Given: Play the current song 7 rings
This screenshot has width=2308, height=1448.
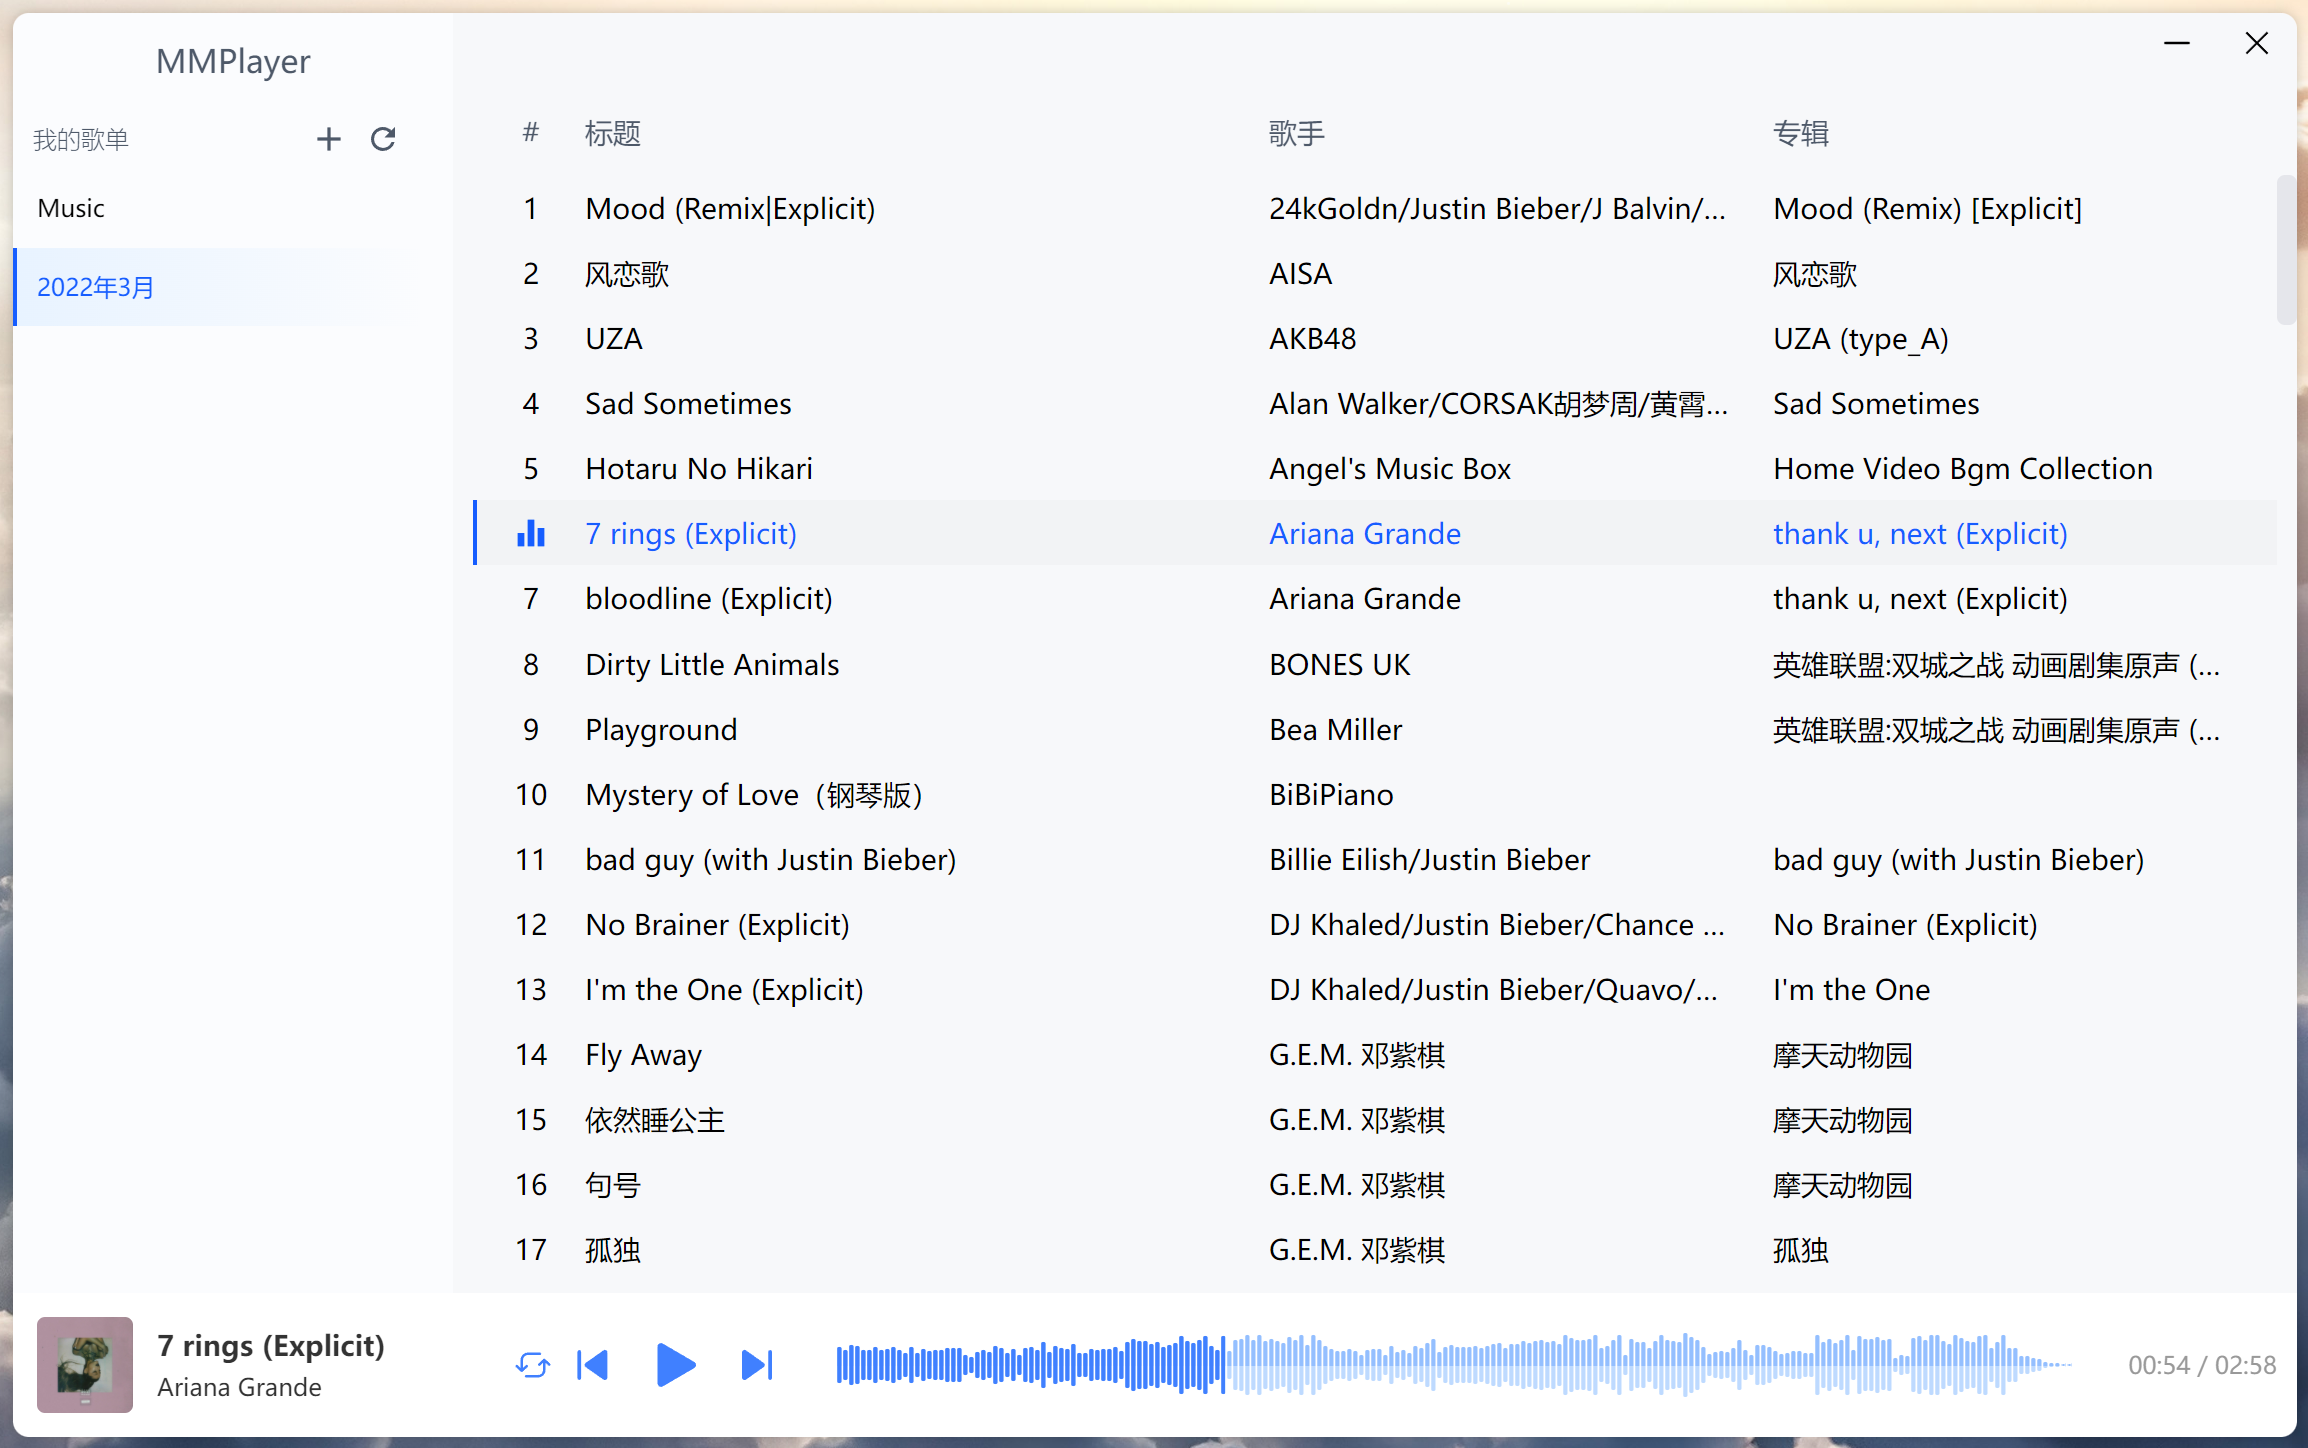Looking at the screenshot, I should tap(676, 1364).
